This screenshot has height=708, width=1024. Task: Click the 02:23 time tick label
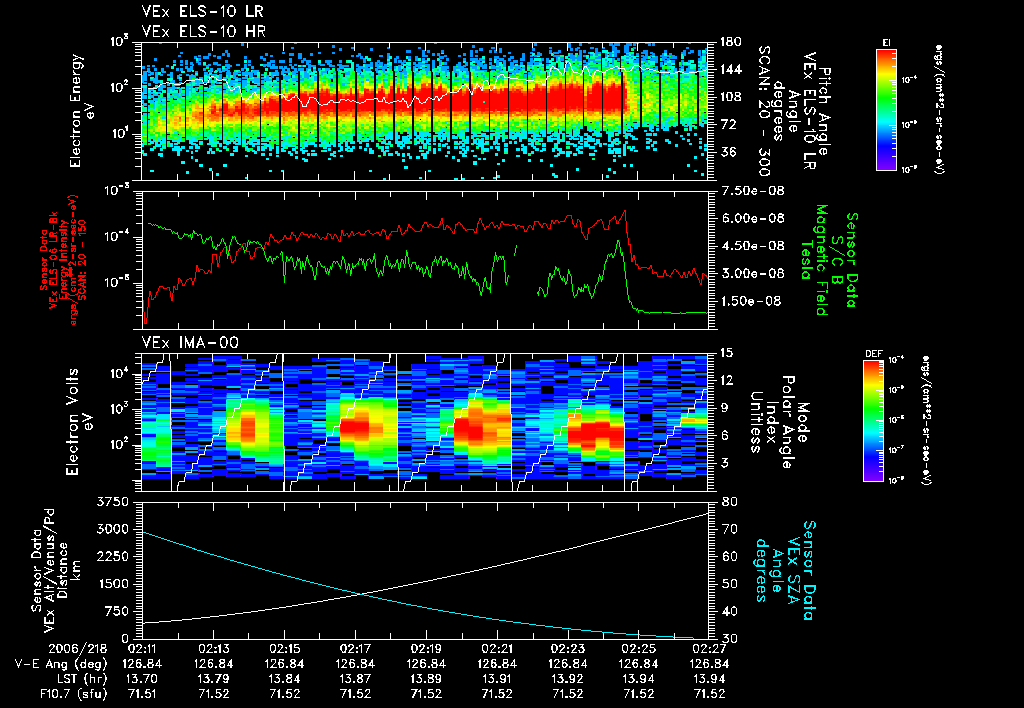[x=568, y=649]
